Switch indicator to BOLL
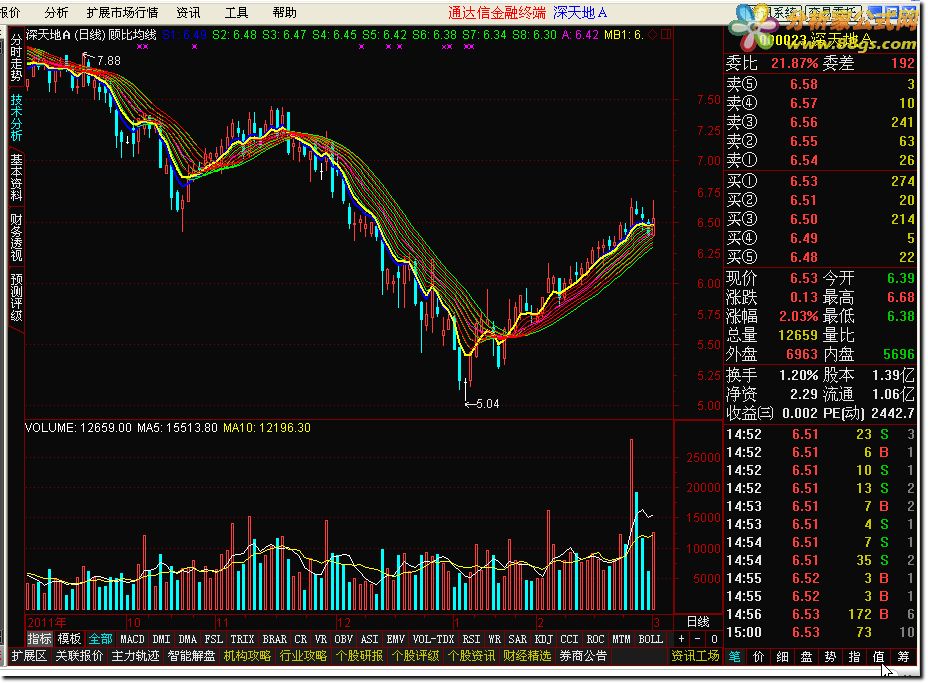The image size is (928, 683). pos(650,639)
